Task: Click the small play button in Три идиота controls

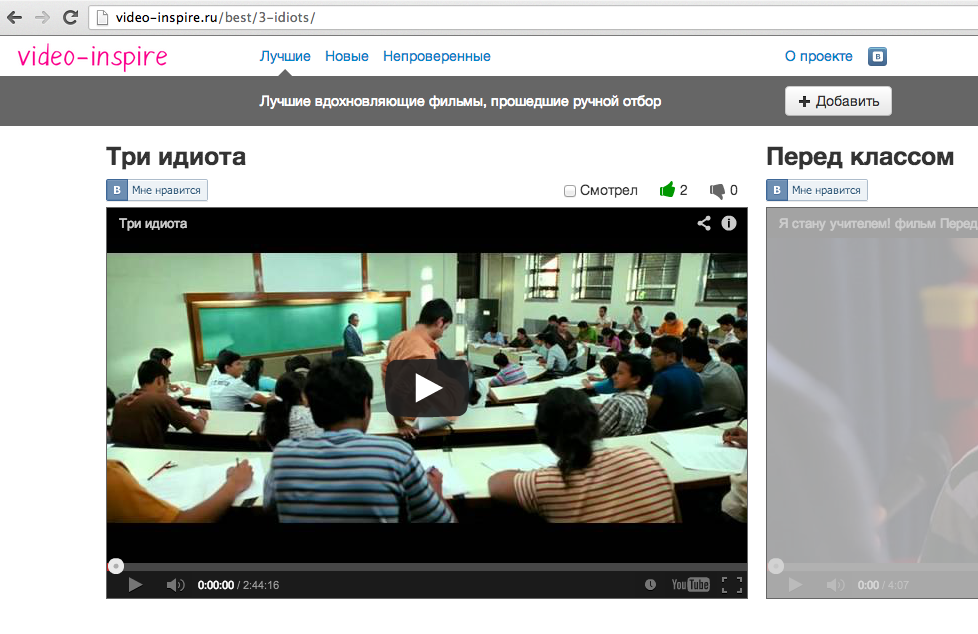Action: (135, 585)
